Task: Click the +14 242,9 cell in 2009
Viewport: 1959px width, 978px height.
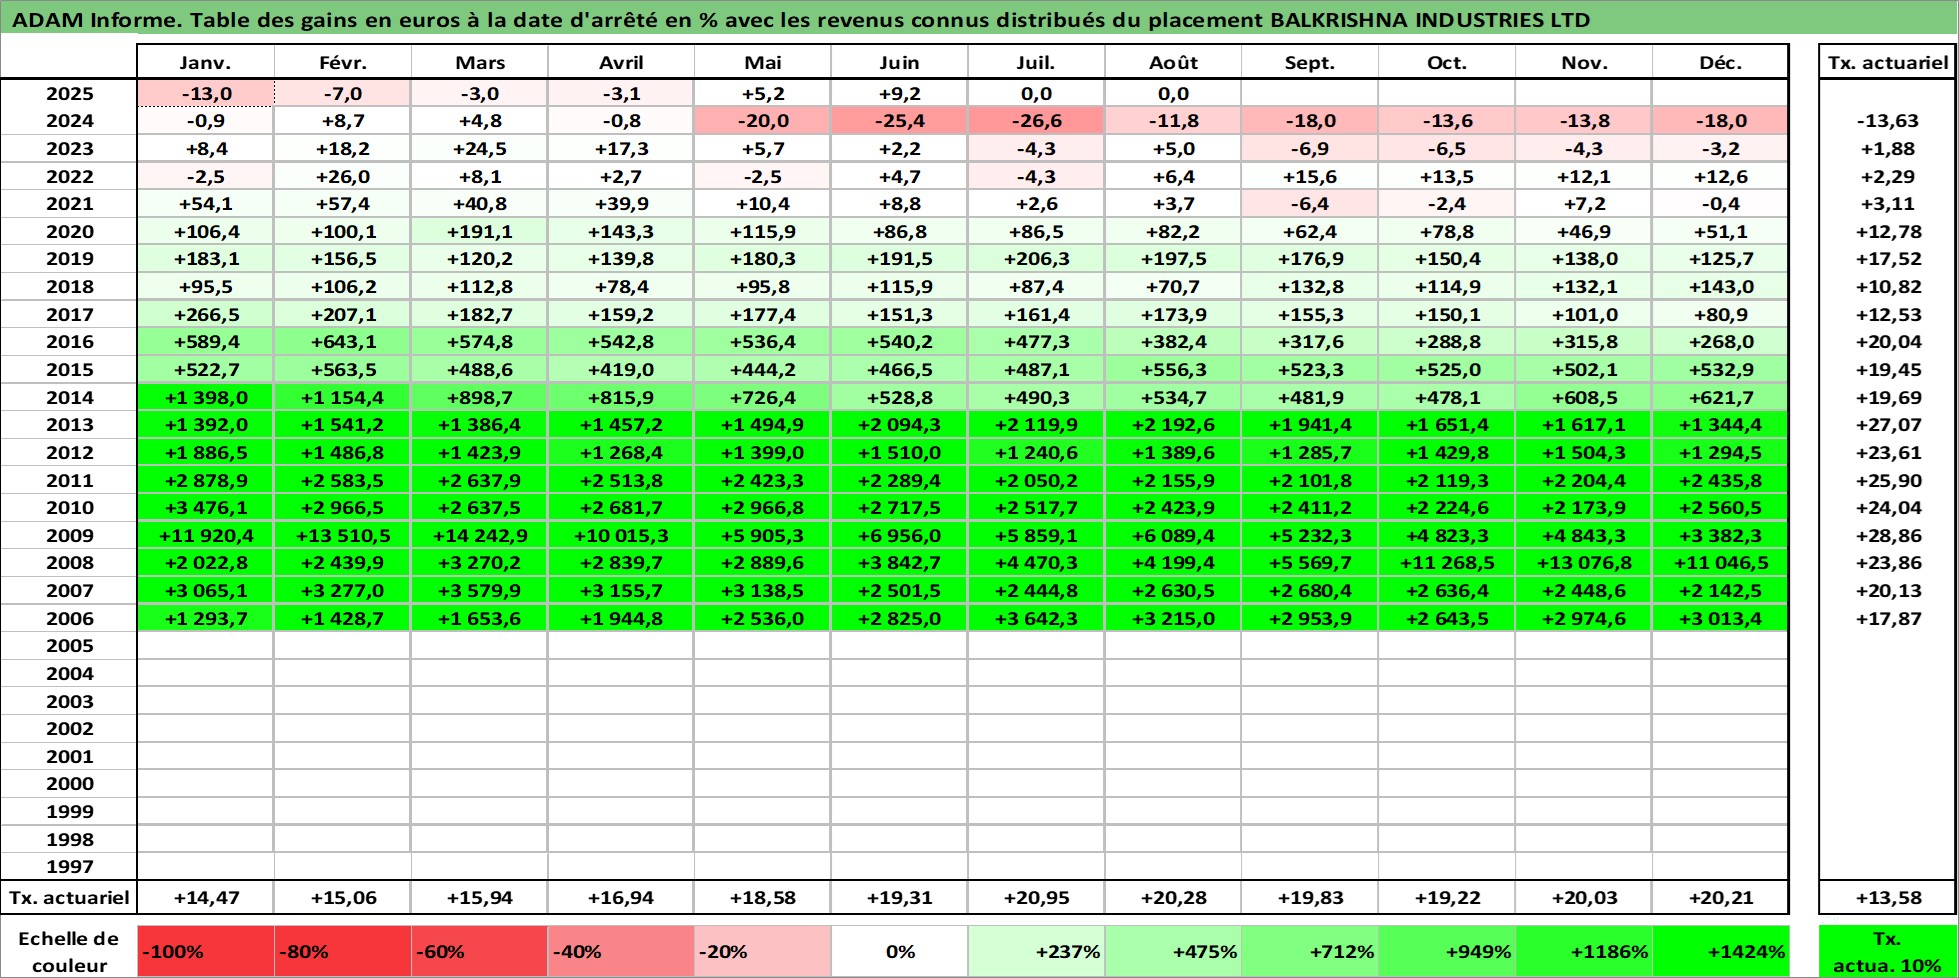Action: [480, 536]
